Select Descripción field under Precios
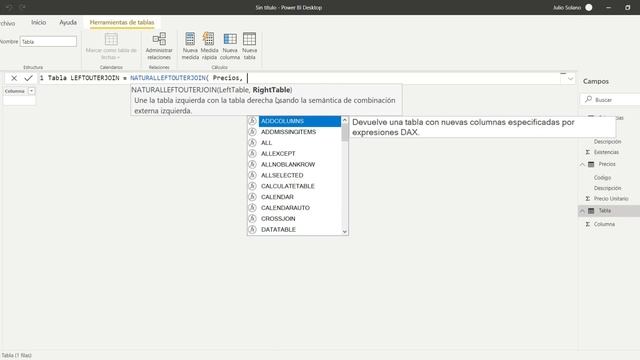 click(x=607, y=188)
